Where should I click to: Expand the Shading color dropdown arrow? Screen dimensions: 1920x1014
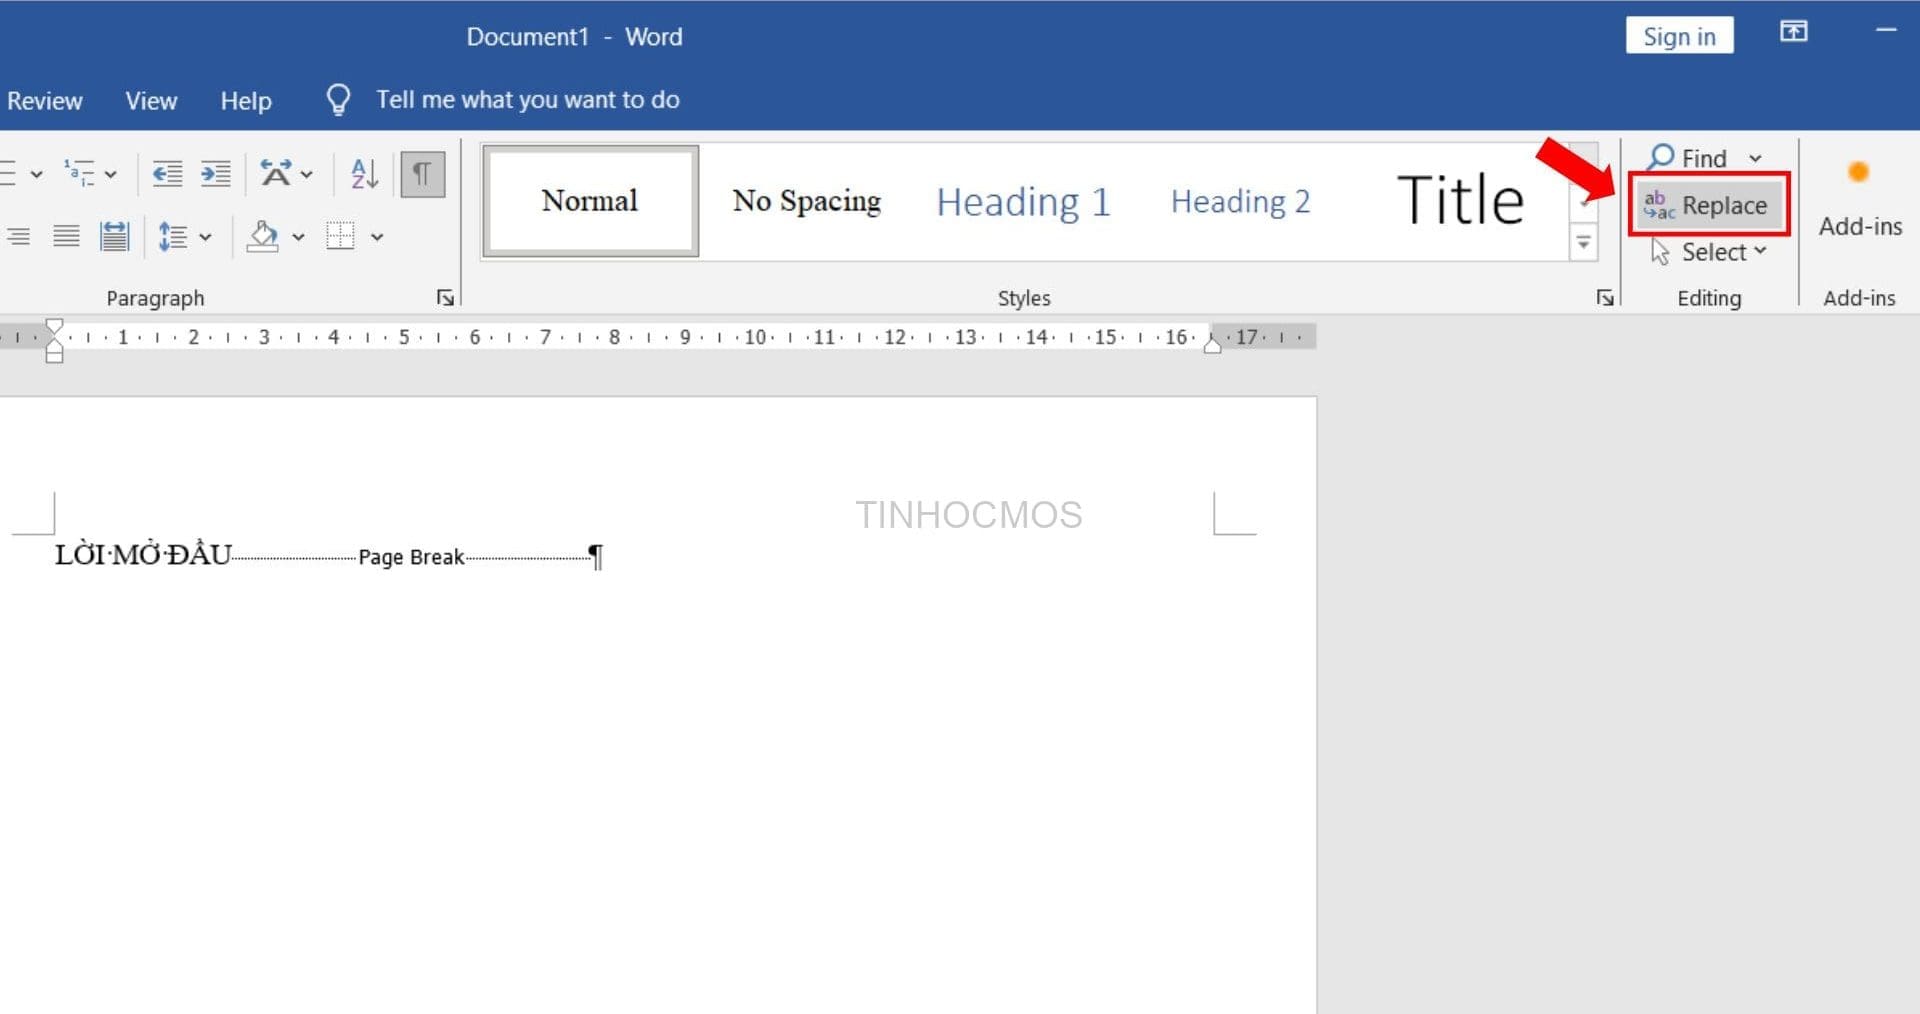pos(298,237)
